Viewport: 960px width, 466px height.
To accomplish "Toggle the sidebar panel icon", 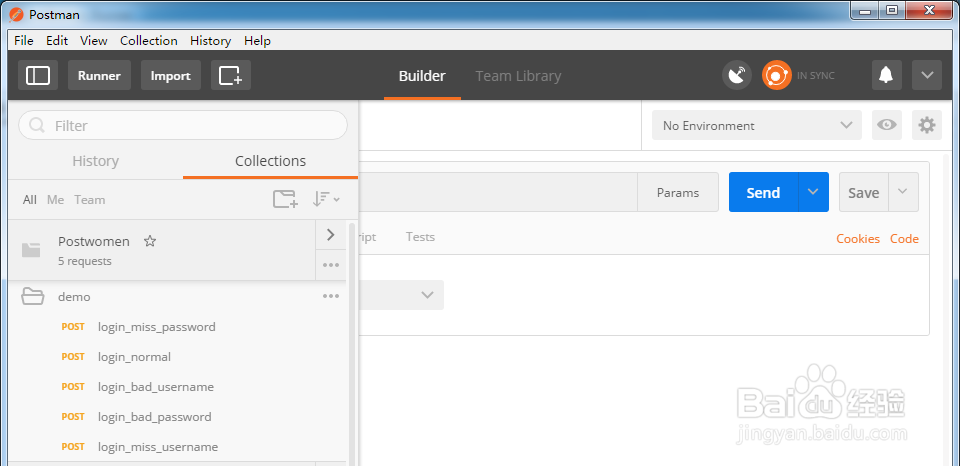I will click(x=38, y=75).
